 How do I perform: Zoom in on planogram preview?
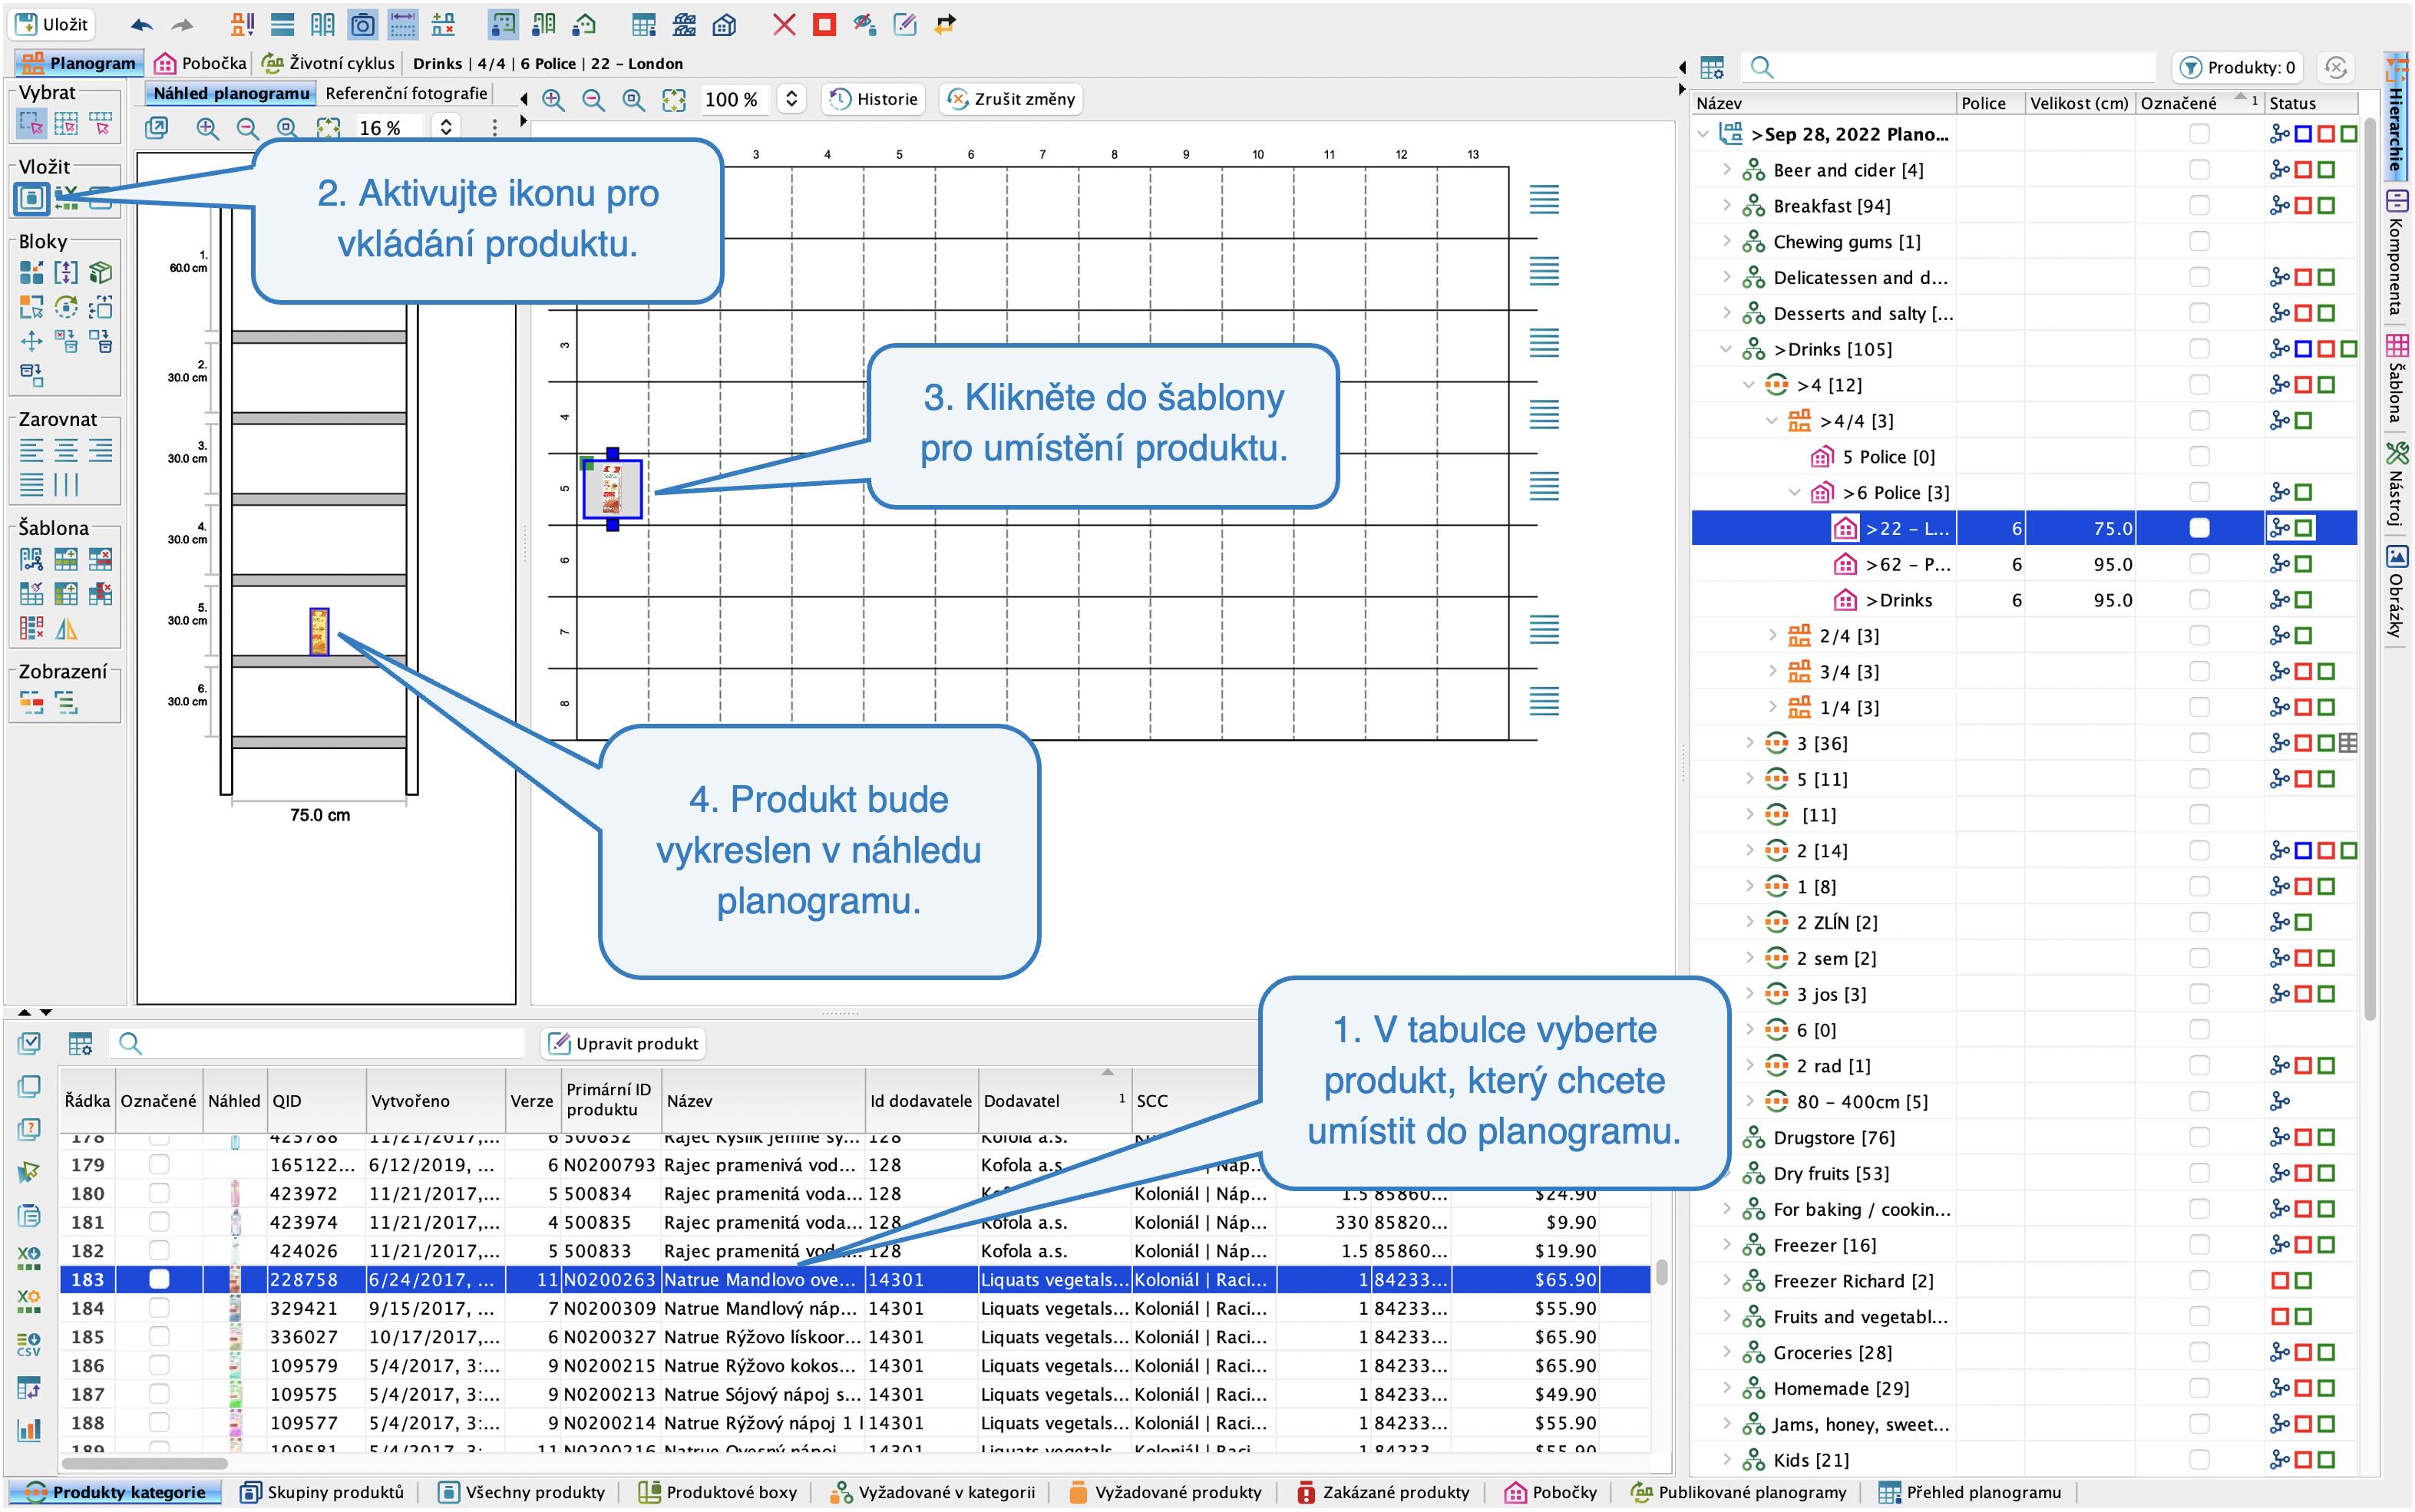click(207, 128)
